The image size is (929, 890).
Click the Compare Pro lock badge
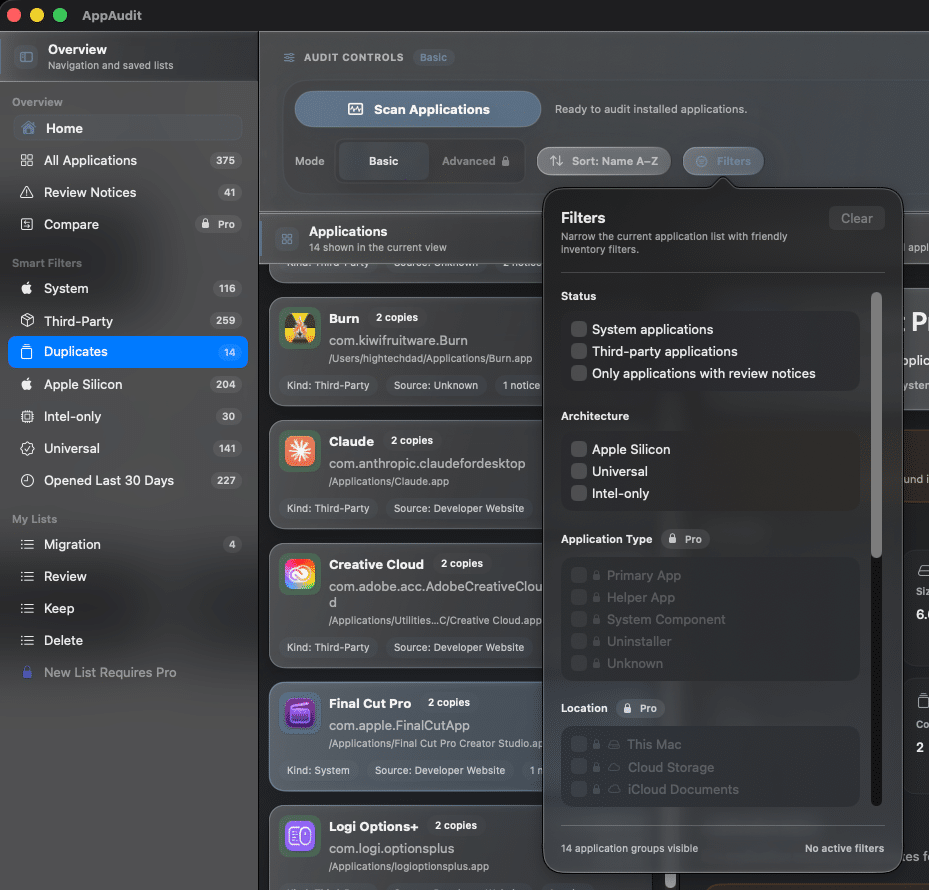coord(218,224)
